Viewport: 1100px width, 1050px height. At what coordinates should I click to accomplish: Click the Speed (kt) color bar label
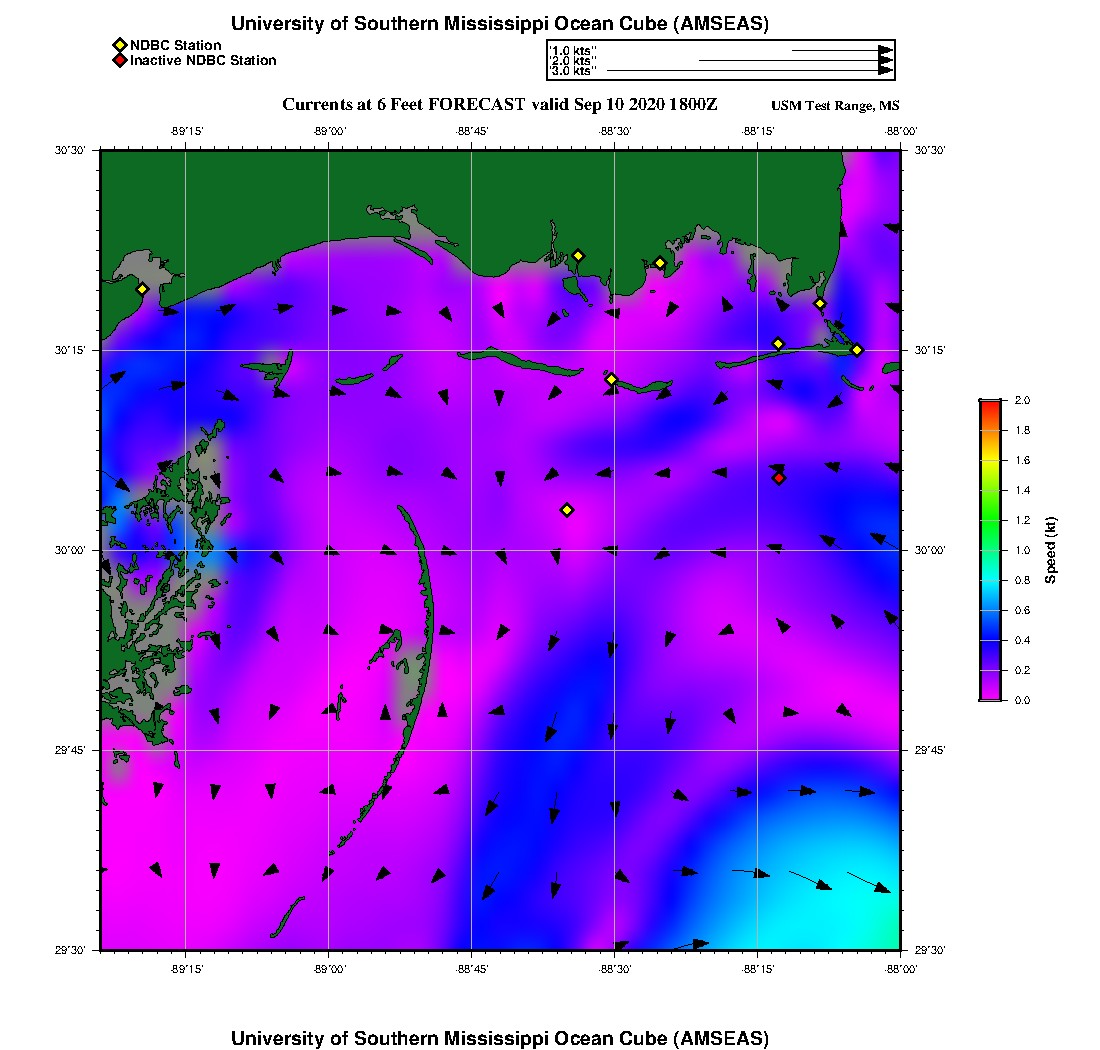tap(1050, 550)
